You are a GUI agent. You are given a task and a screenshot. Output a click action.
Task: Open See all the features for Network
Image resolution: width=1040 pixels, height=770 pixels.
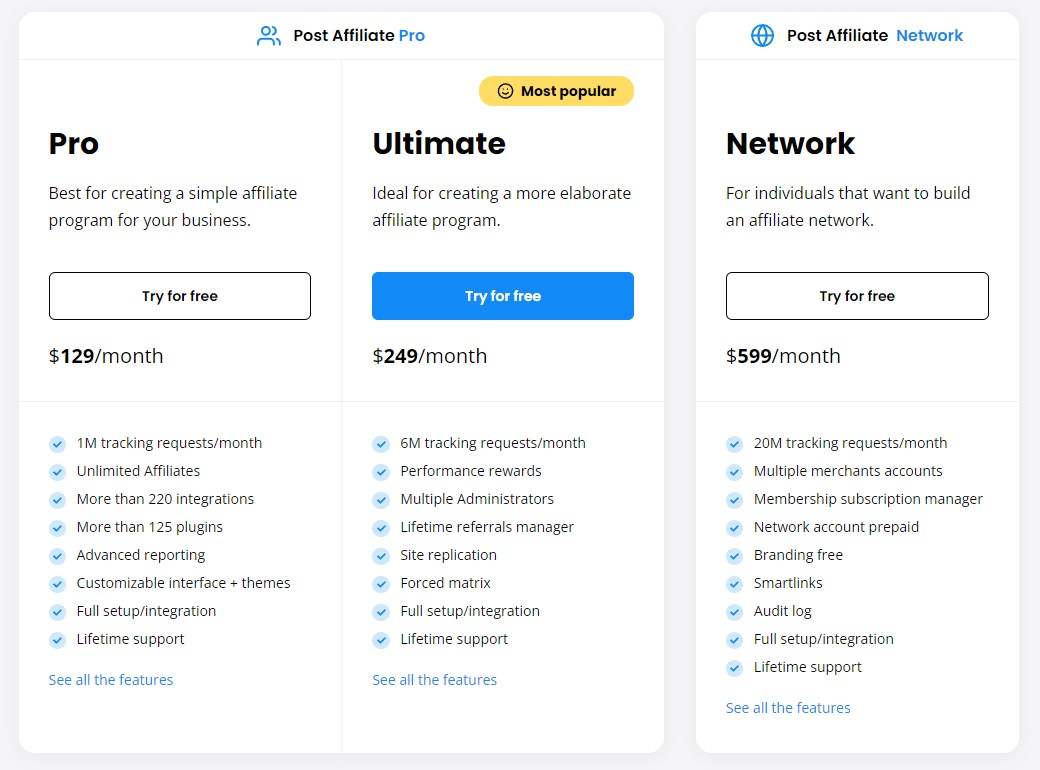click(788, 708)
